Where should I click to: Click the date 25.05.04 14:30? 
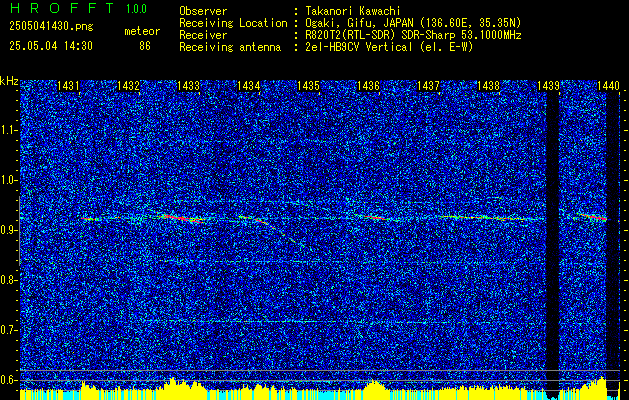(x=51, y=46)
